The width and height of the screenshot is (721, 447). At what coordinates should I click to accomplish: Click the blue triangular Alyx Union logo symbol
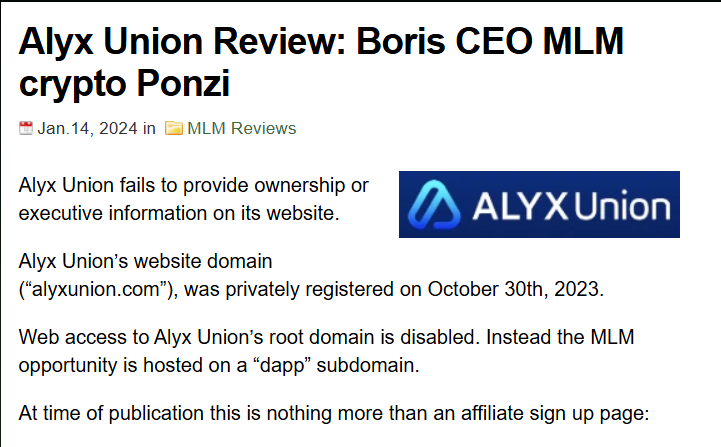tap(434, 205)
